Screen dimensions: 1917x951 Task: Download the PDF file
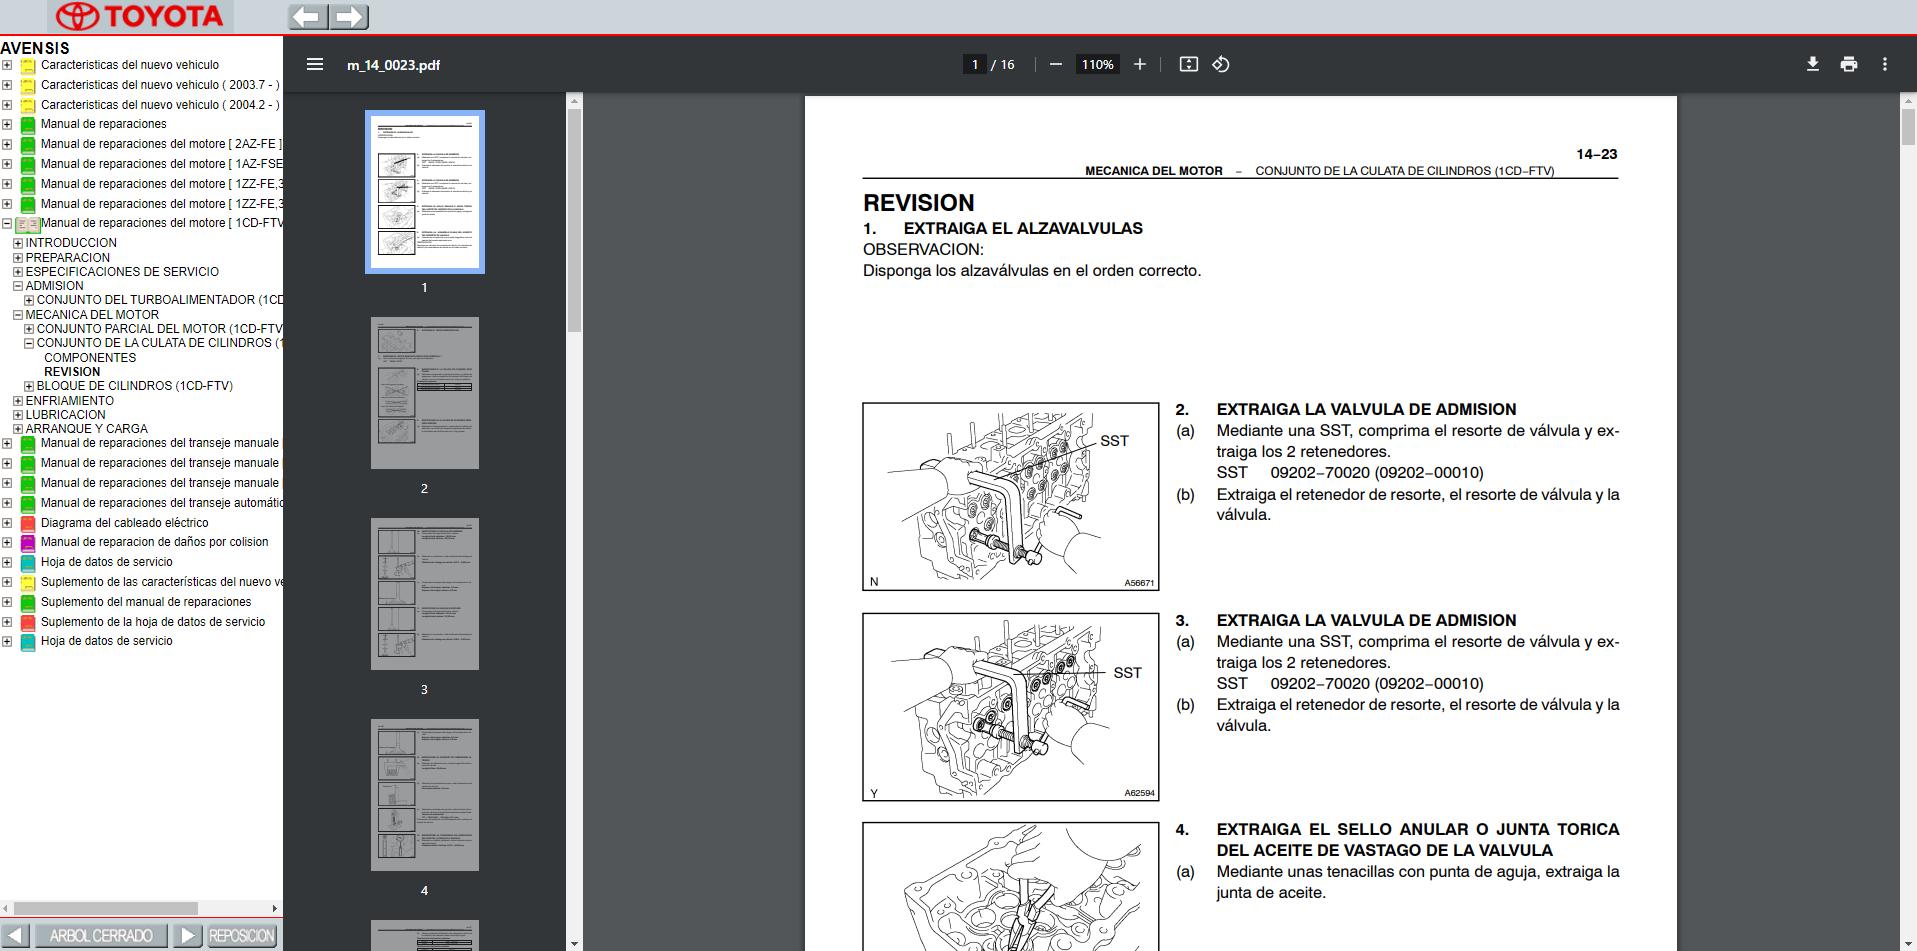[1812, 64]
